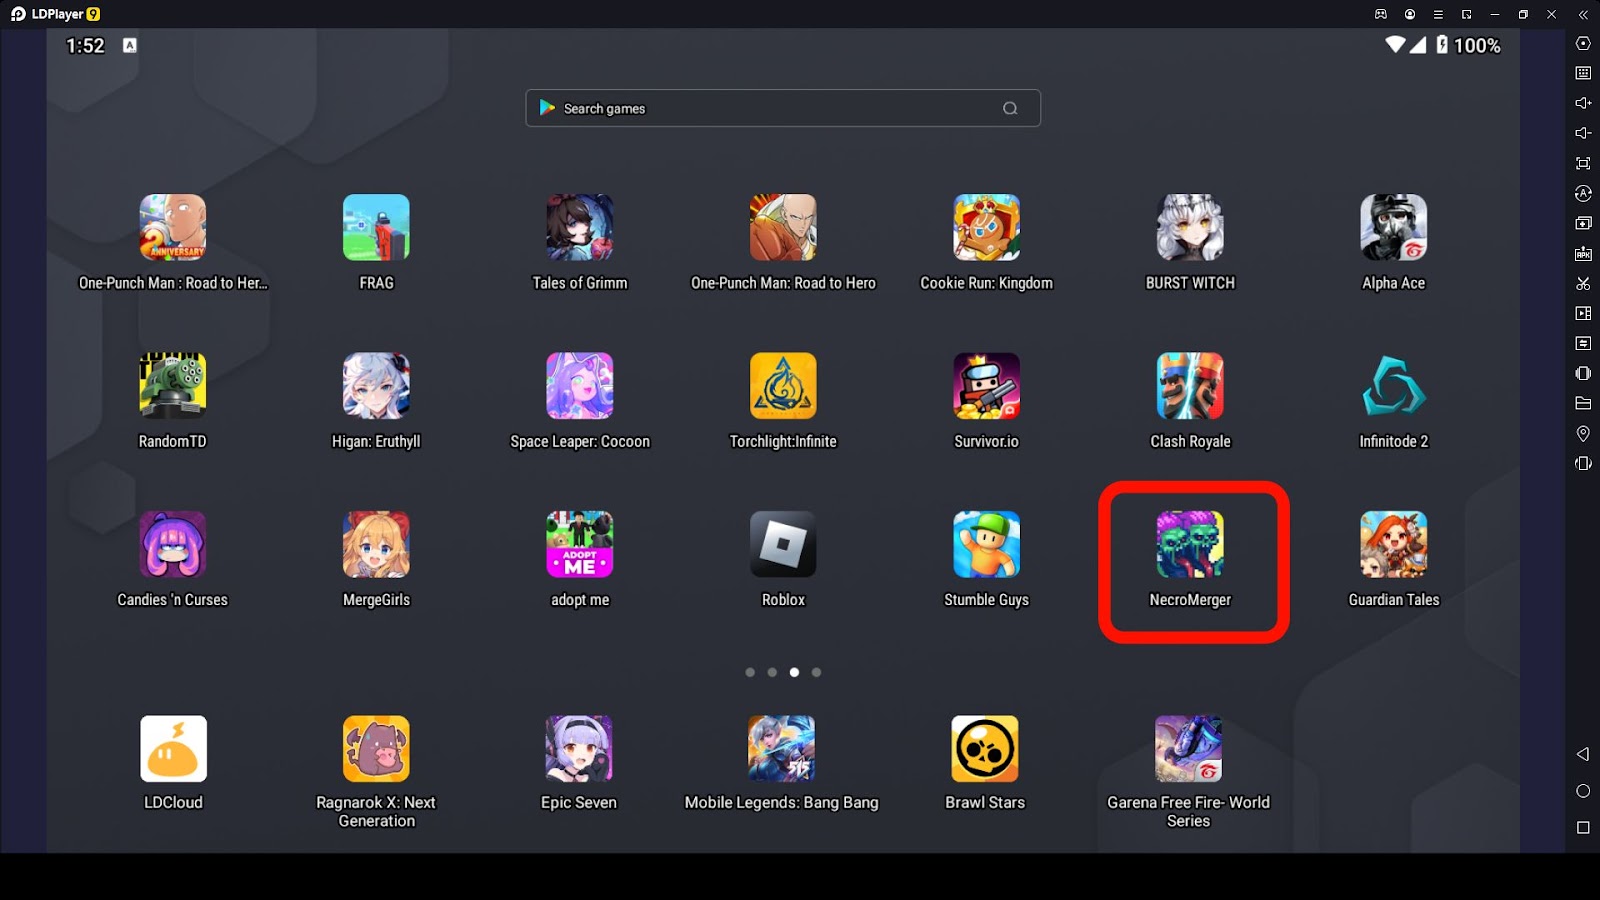This screenshot has width=1600, height=900.
Task: Open the gamepad icon in title bar
Action: 1381,14
